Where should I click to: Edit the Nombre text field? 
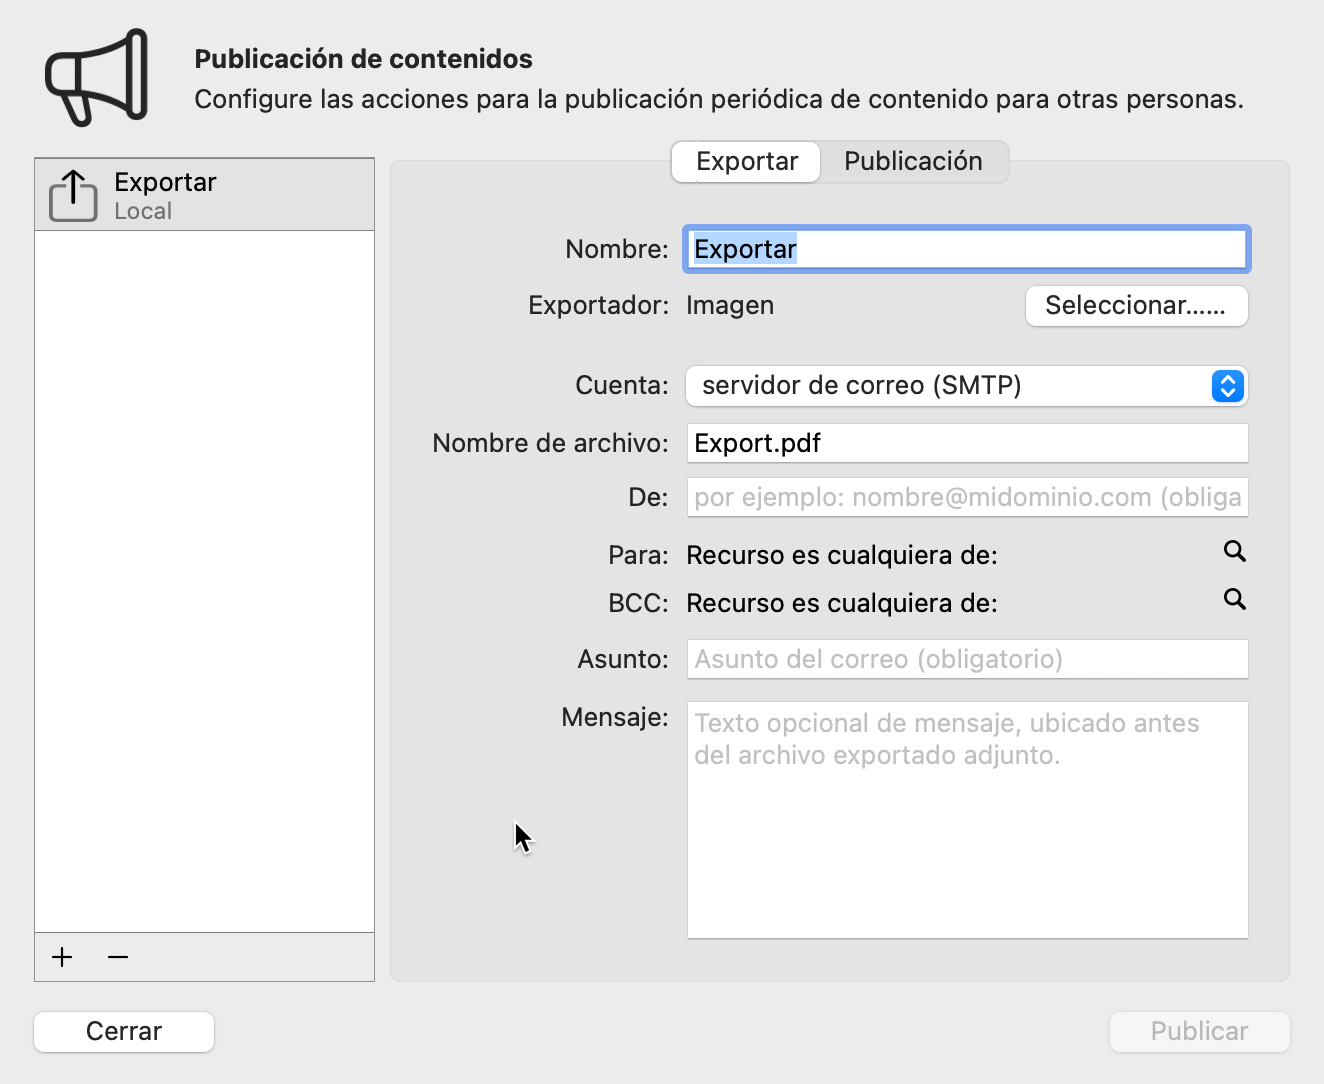(966, 249)
